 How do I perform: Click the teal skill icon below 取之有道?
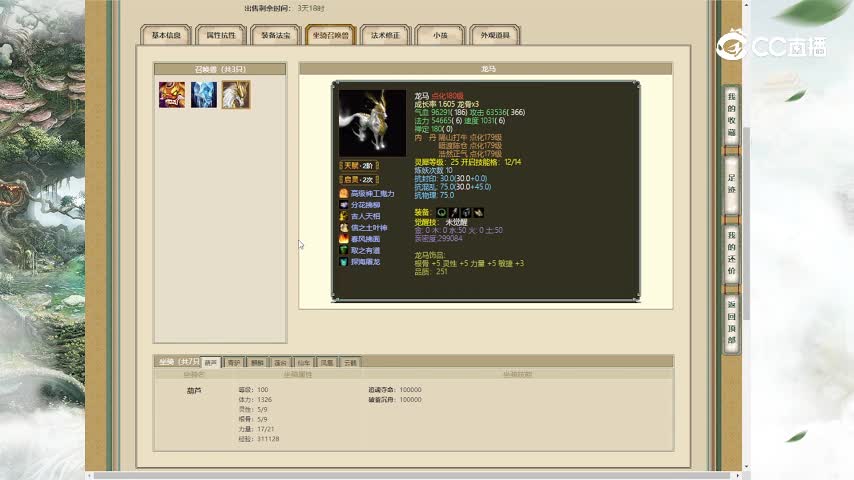coord(344,262)
